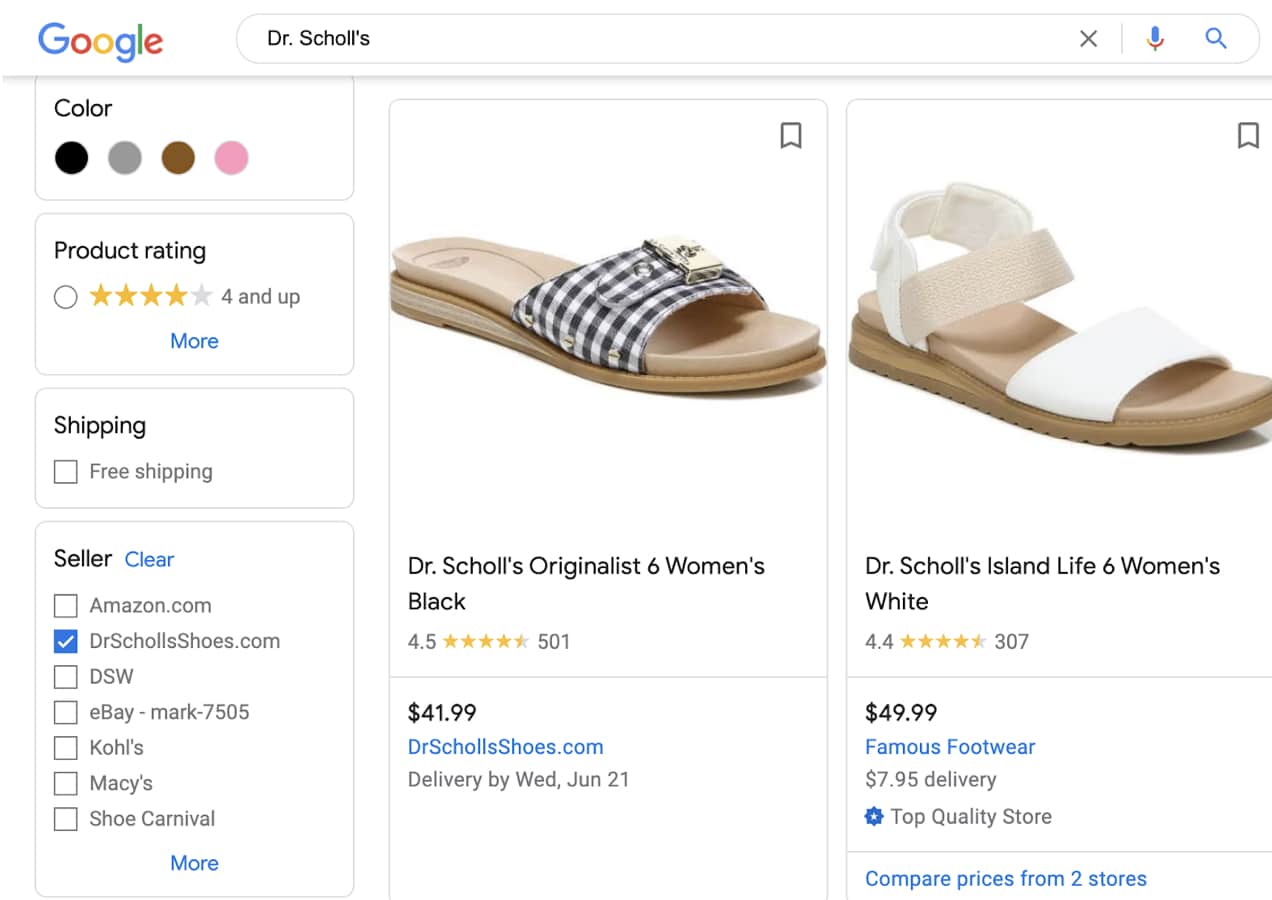Check the Macy's seller checkbox

tap(65, 783)
